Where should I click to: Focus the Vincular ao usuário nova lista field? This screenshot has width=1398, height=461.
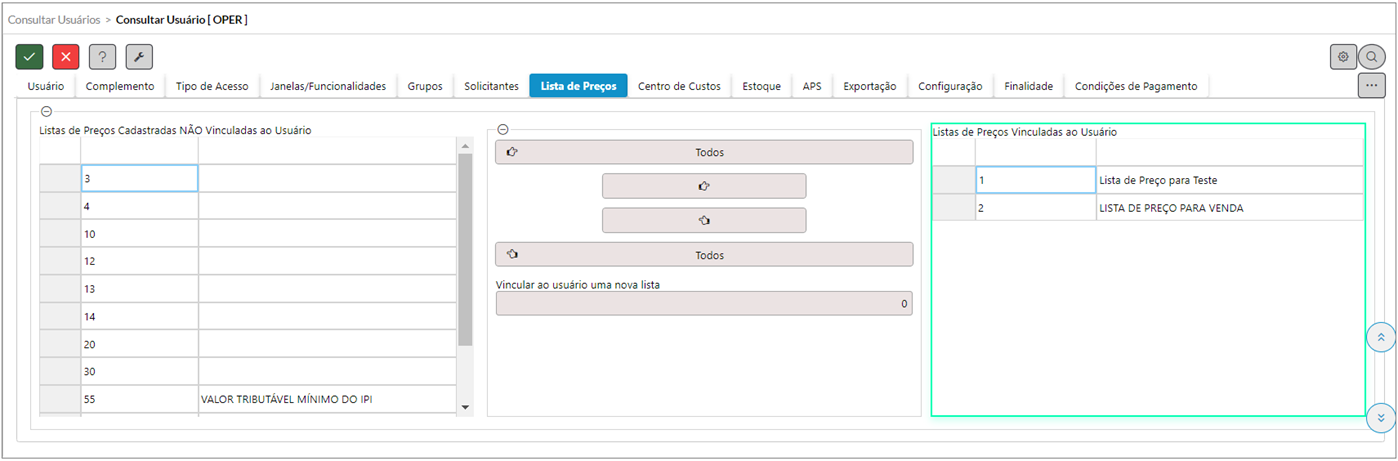704,303
